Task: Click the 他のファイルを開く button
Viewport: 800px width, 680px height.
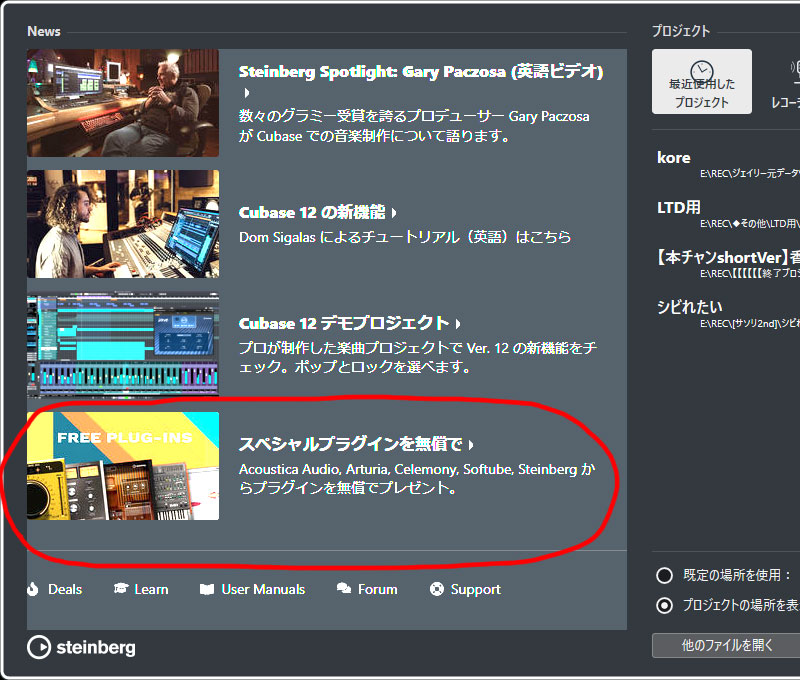Action: point(726,645)
